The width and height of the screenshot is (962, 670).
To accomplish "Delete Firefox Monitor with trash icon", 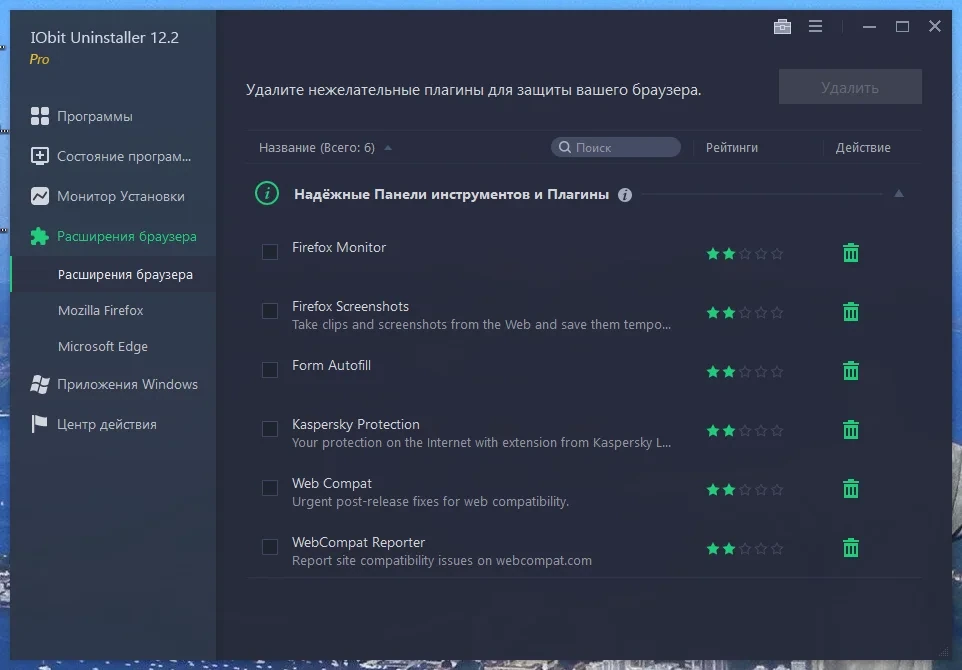I will coord(851,253).
